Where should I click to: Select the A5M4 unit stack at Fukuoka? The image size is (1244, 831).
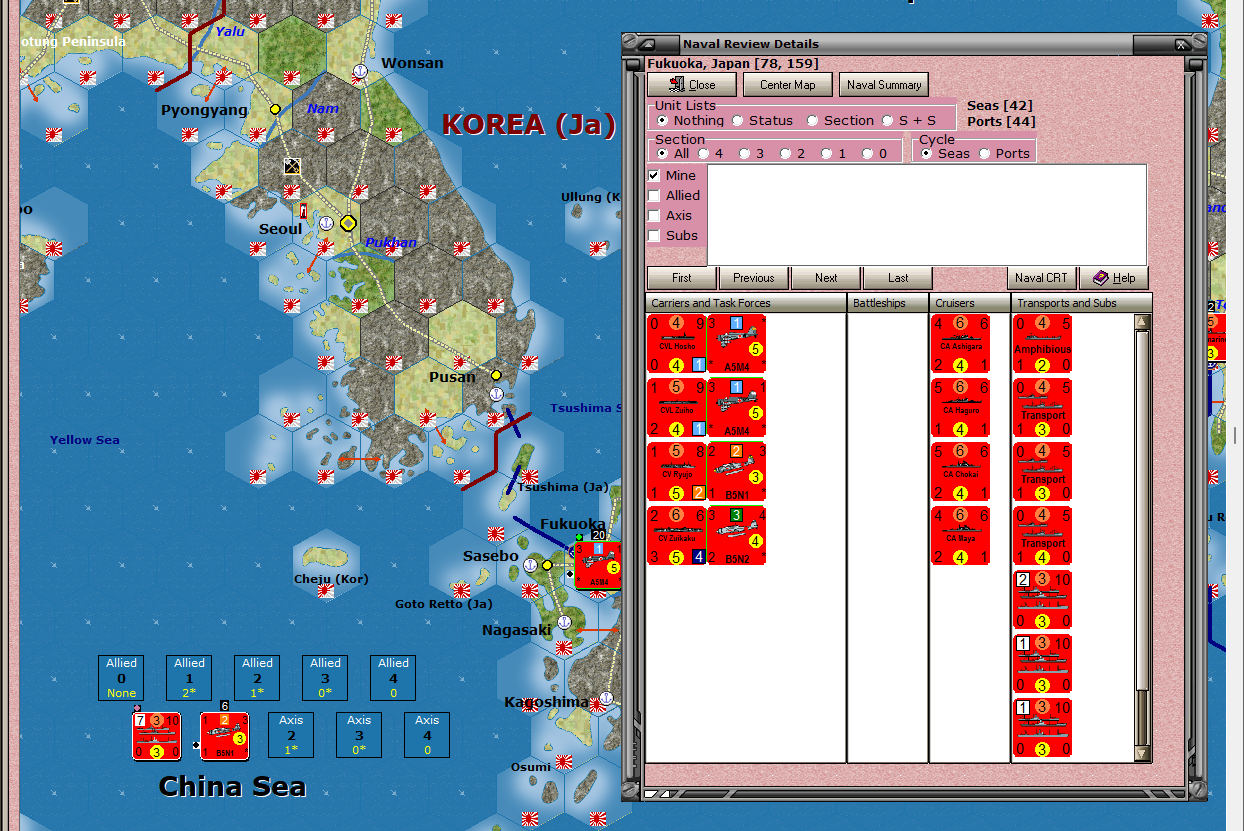(597, 565)
